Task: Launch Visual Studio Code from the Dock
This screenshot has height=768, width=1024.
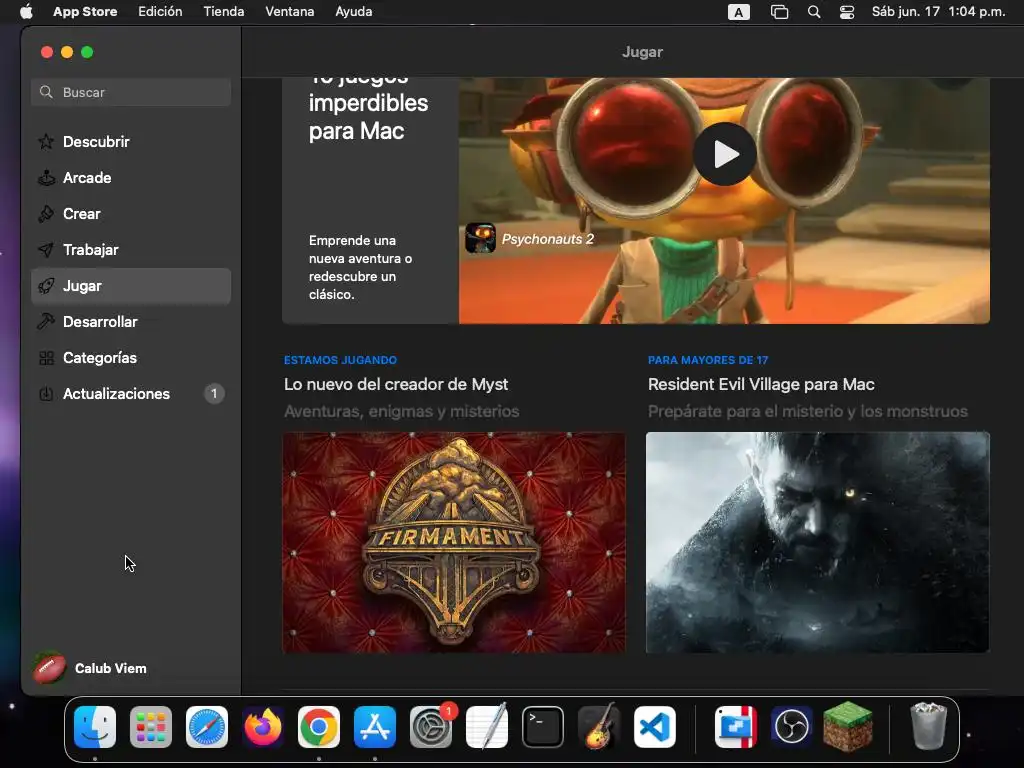Action: (654, 727)
